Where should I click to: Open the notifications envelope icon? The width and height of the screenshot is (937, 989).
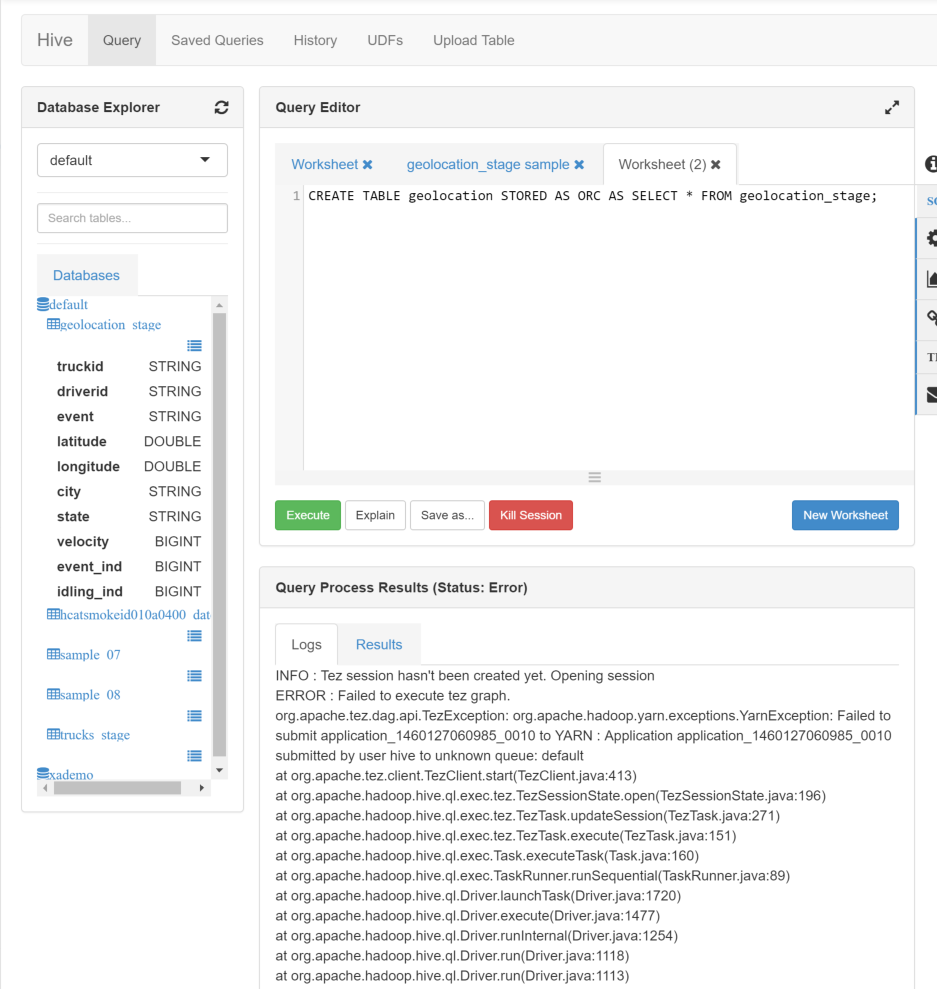[x=930, y=396]
